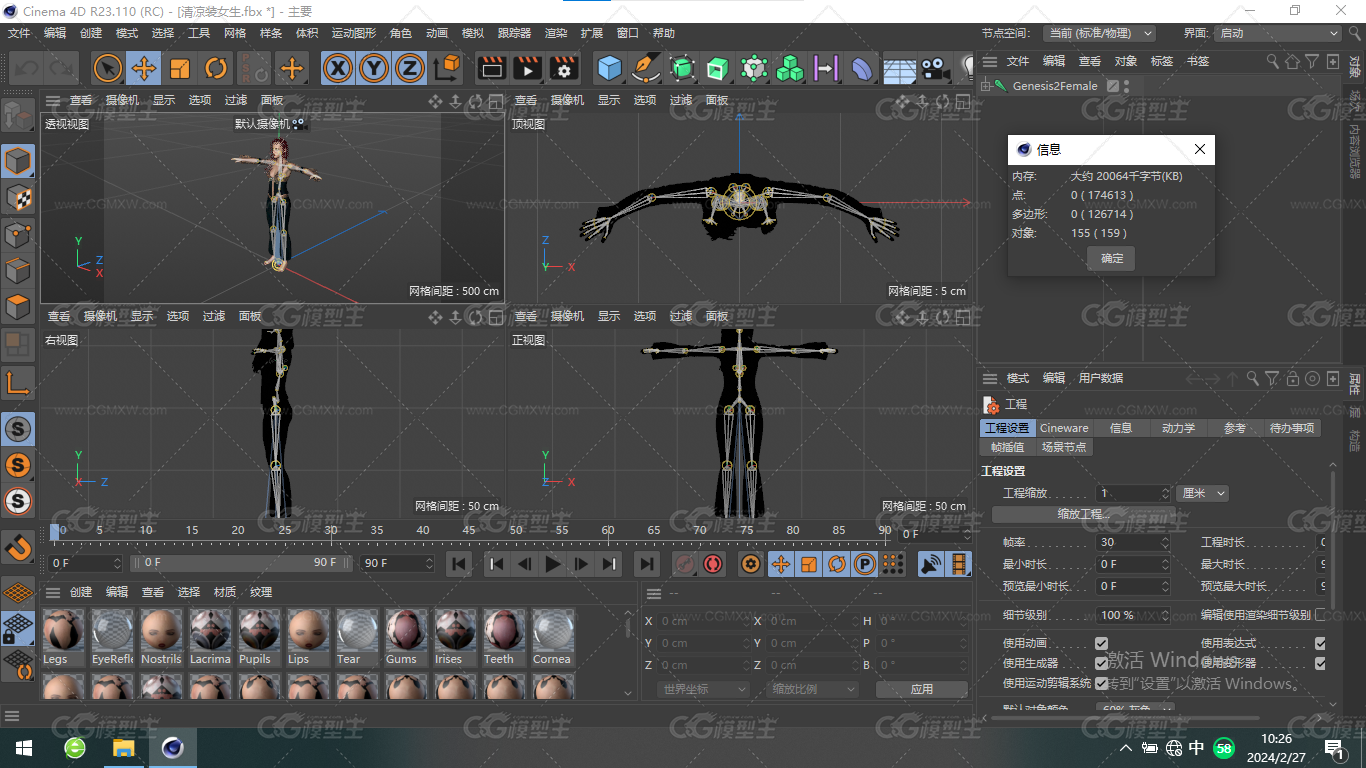The image size is (1366, 768).
Task: Open the deformer Bend icon
Action: [862, 68]
